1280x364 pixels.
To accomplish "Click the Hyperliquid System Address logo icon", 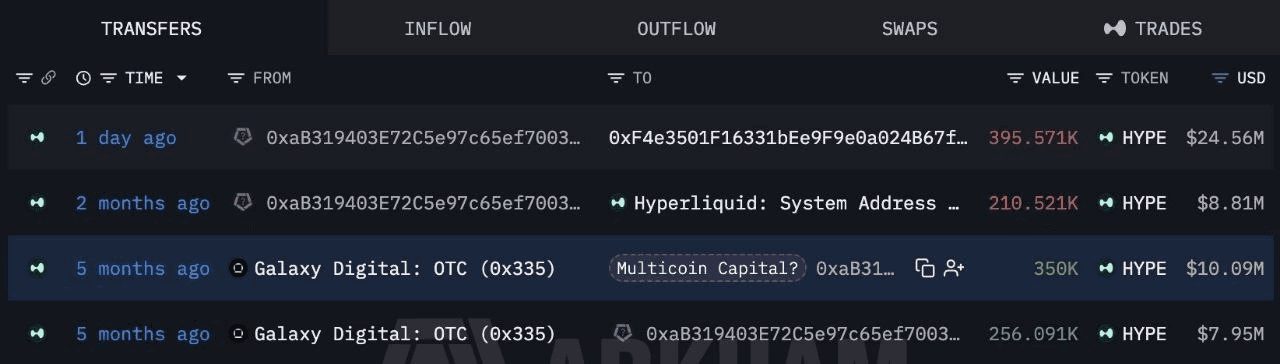I will [618, 203].
